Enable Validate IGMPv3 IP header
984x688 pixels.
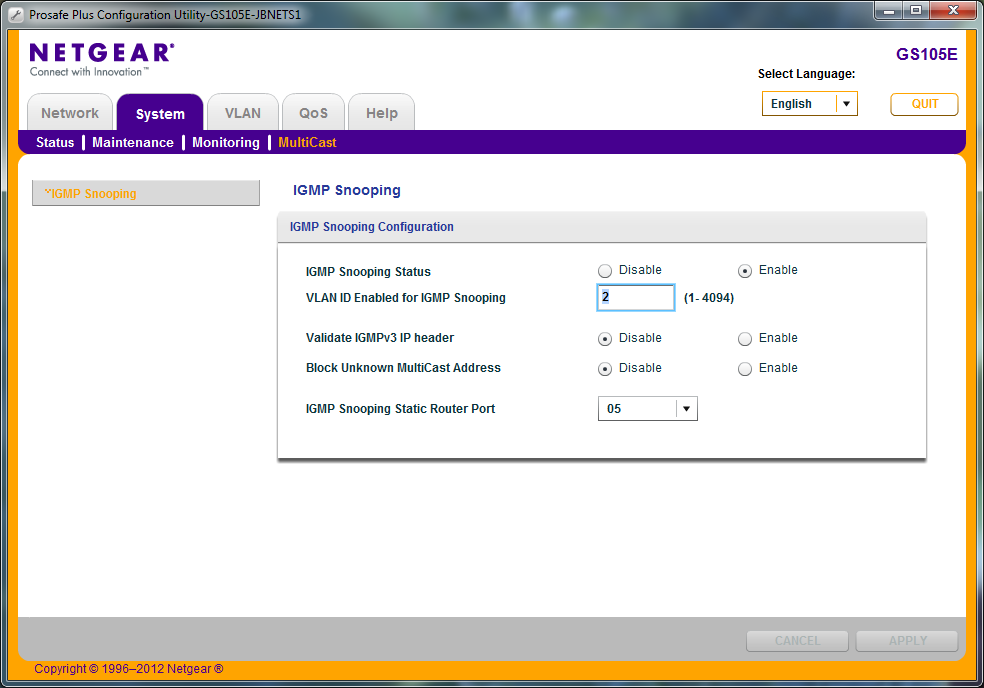tap(745, 338)
